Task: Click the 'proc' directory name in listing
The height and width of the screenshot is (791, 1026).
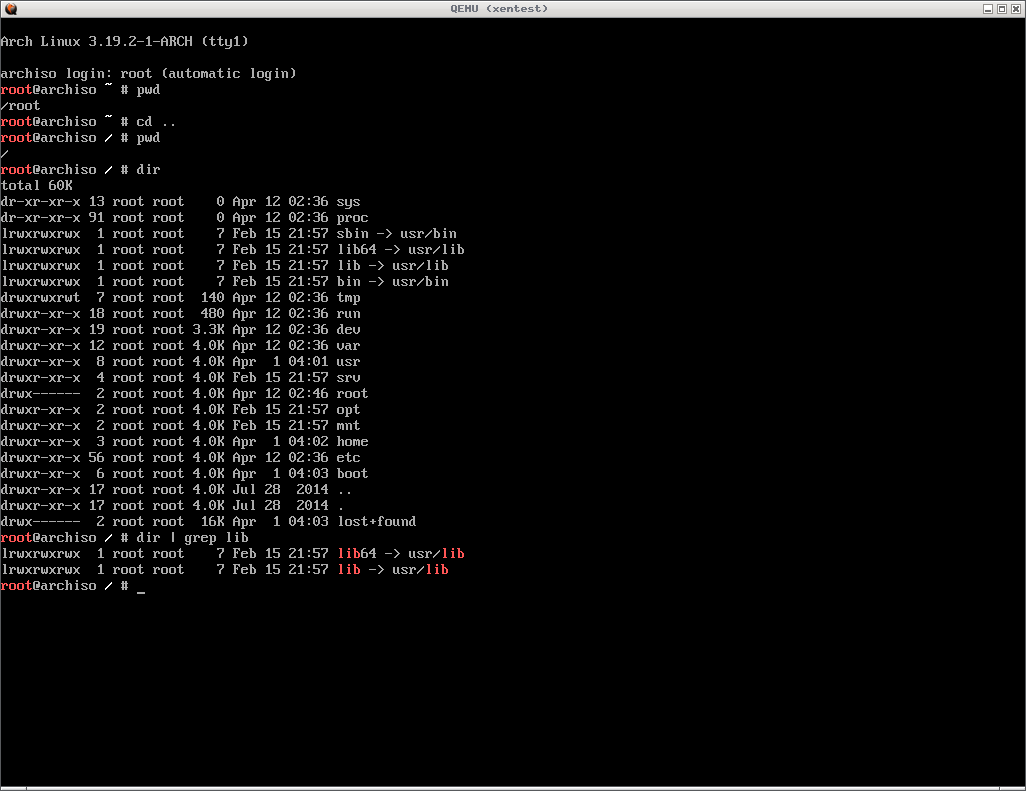Action: [x=352, y=218]
